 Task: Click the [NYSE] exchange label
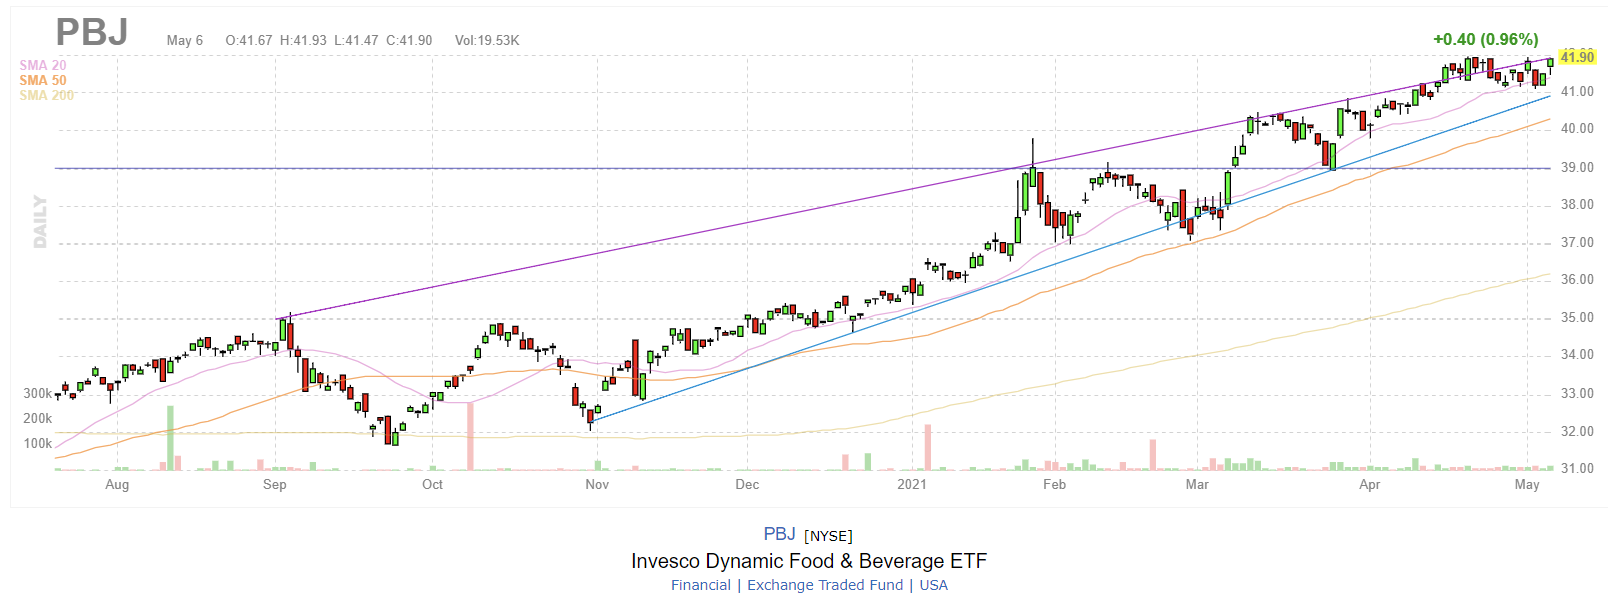coord(829,536)
